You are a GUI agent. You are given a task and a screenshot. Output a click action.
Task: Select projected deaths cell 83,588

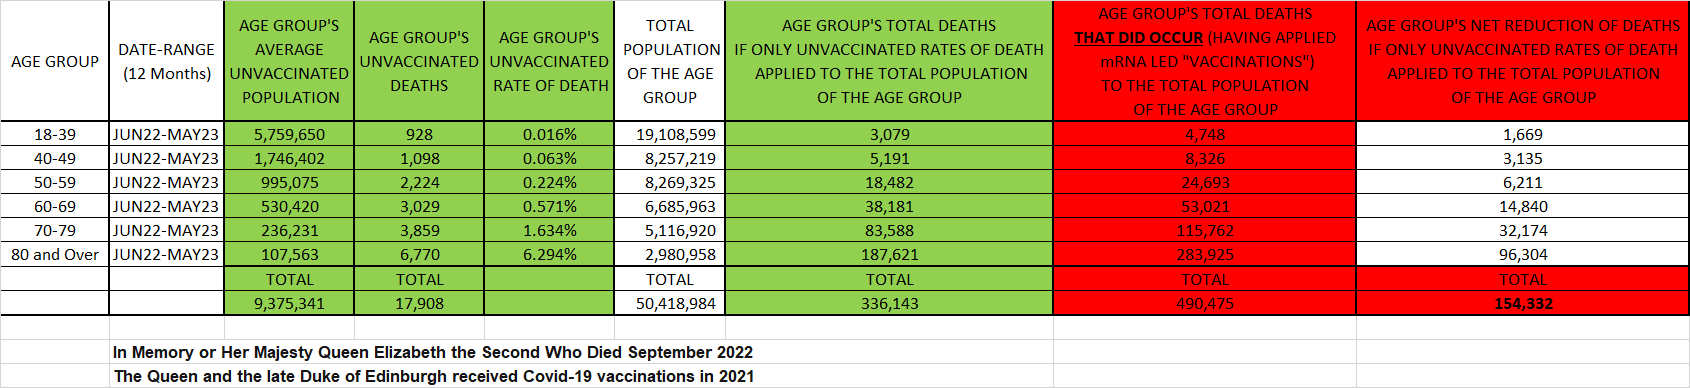(889, 230)
